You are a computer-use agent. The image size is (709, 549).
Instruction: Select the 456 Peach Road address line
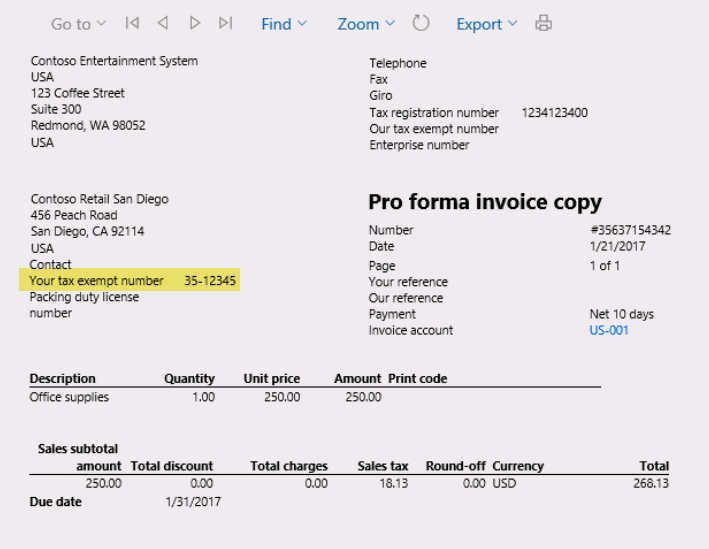pyautogui.click(x=74, y=215)
